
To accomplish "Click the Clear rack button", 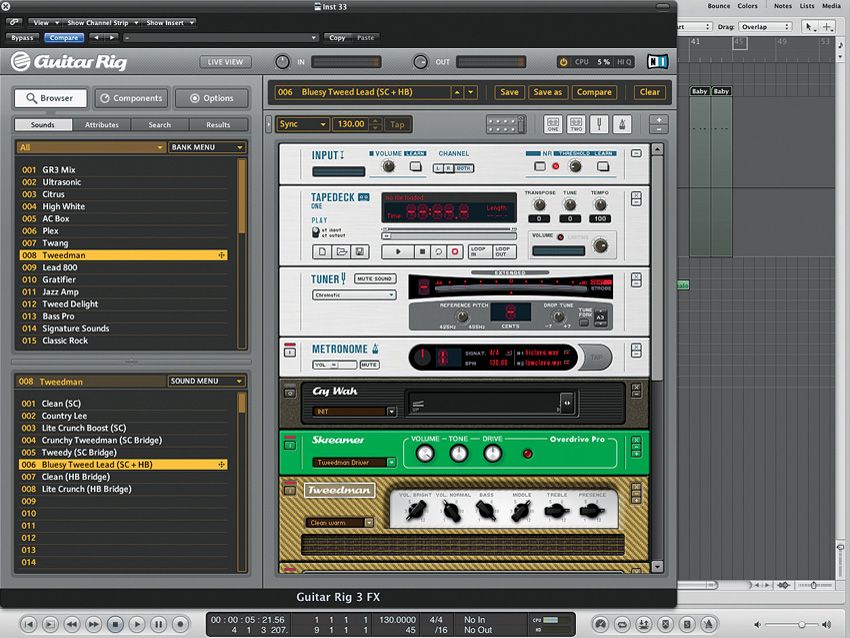I will (649, 92).
